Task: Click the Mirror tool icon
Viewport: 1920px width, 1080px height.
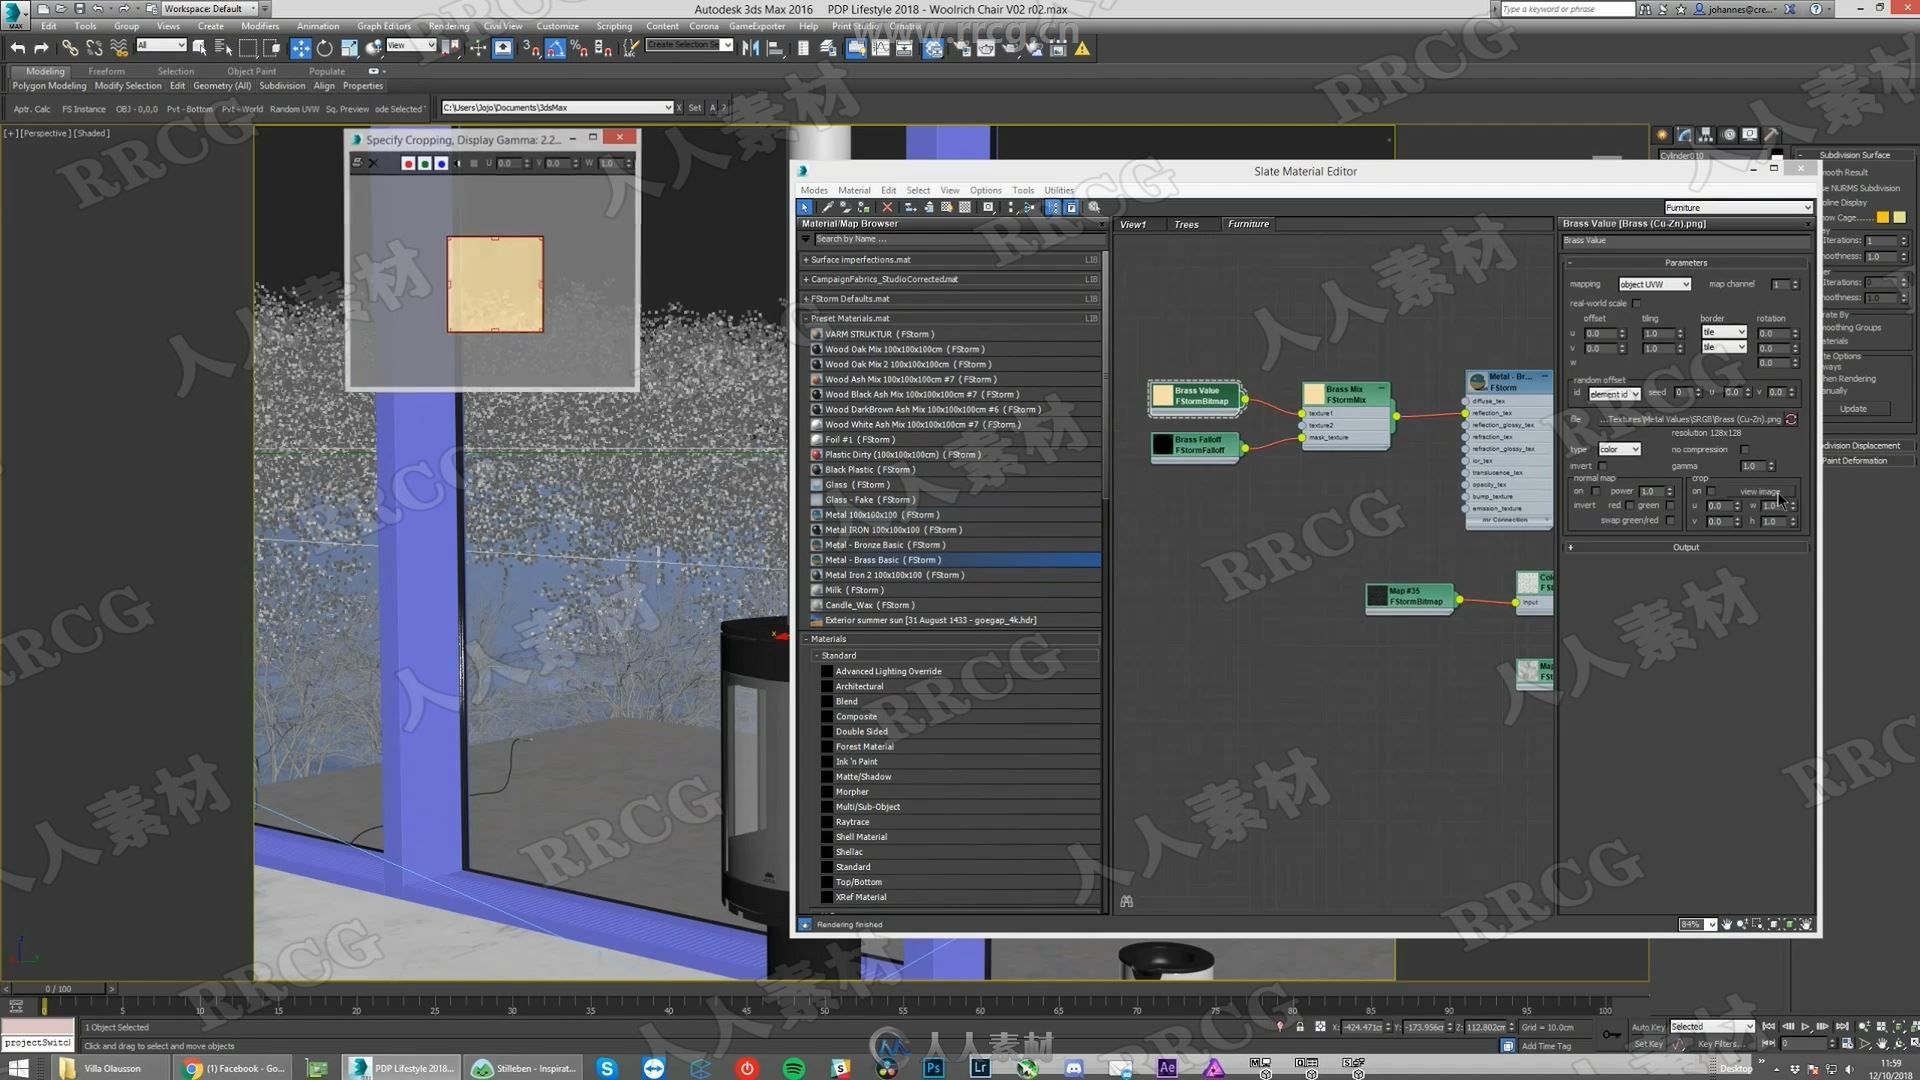Action: point(750,47)
